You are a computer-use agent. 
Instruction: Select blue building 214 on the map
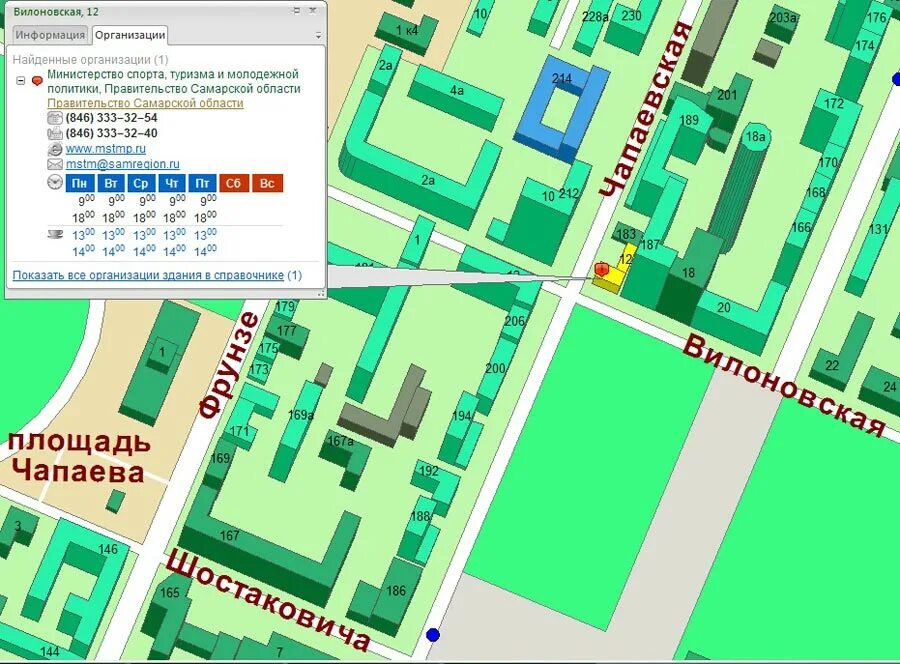[560, 109]
